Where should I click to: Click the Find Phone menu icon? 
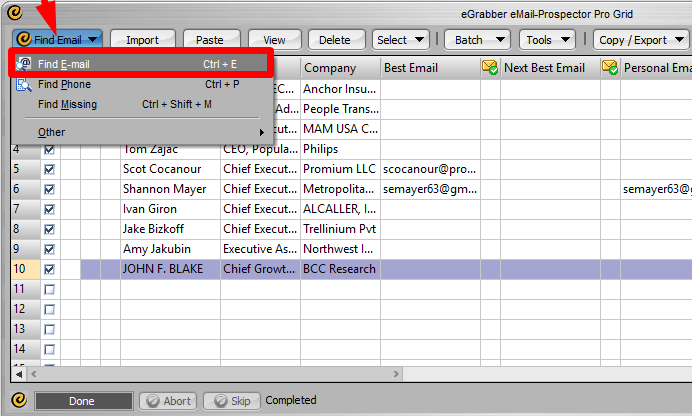pos(24,85)
